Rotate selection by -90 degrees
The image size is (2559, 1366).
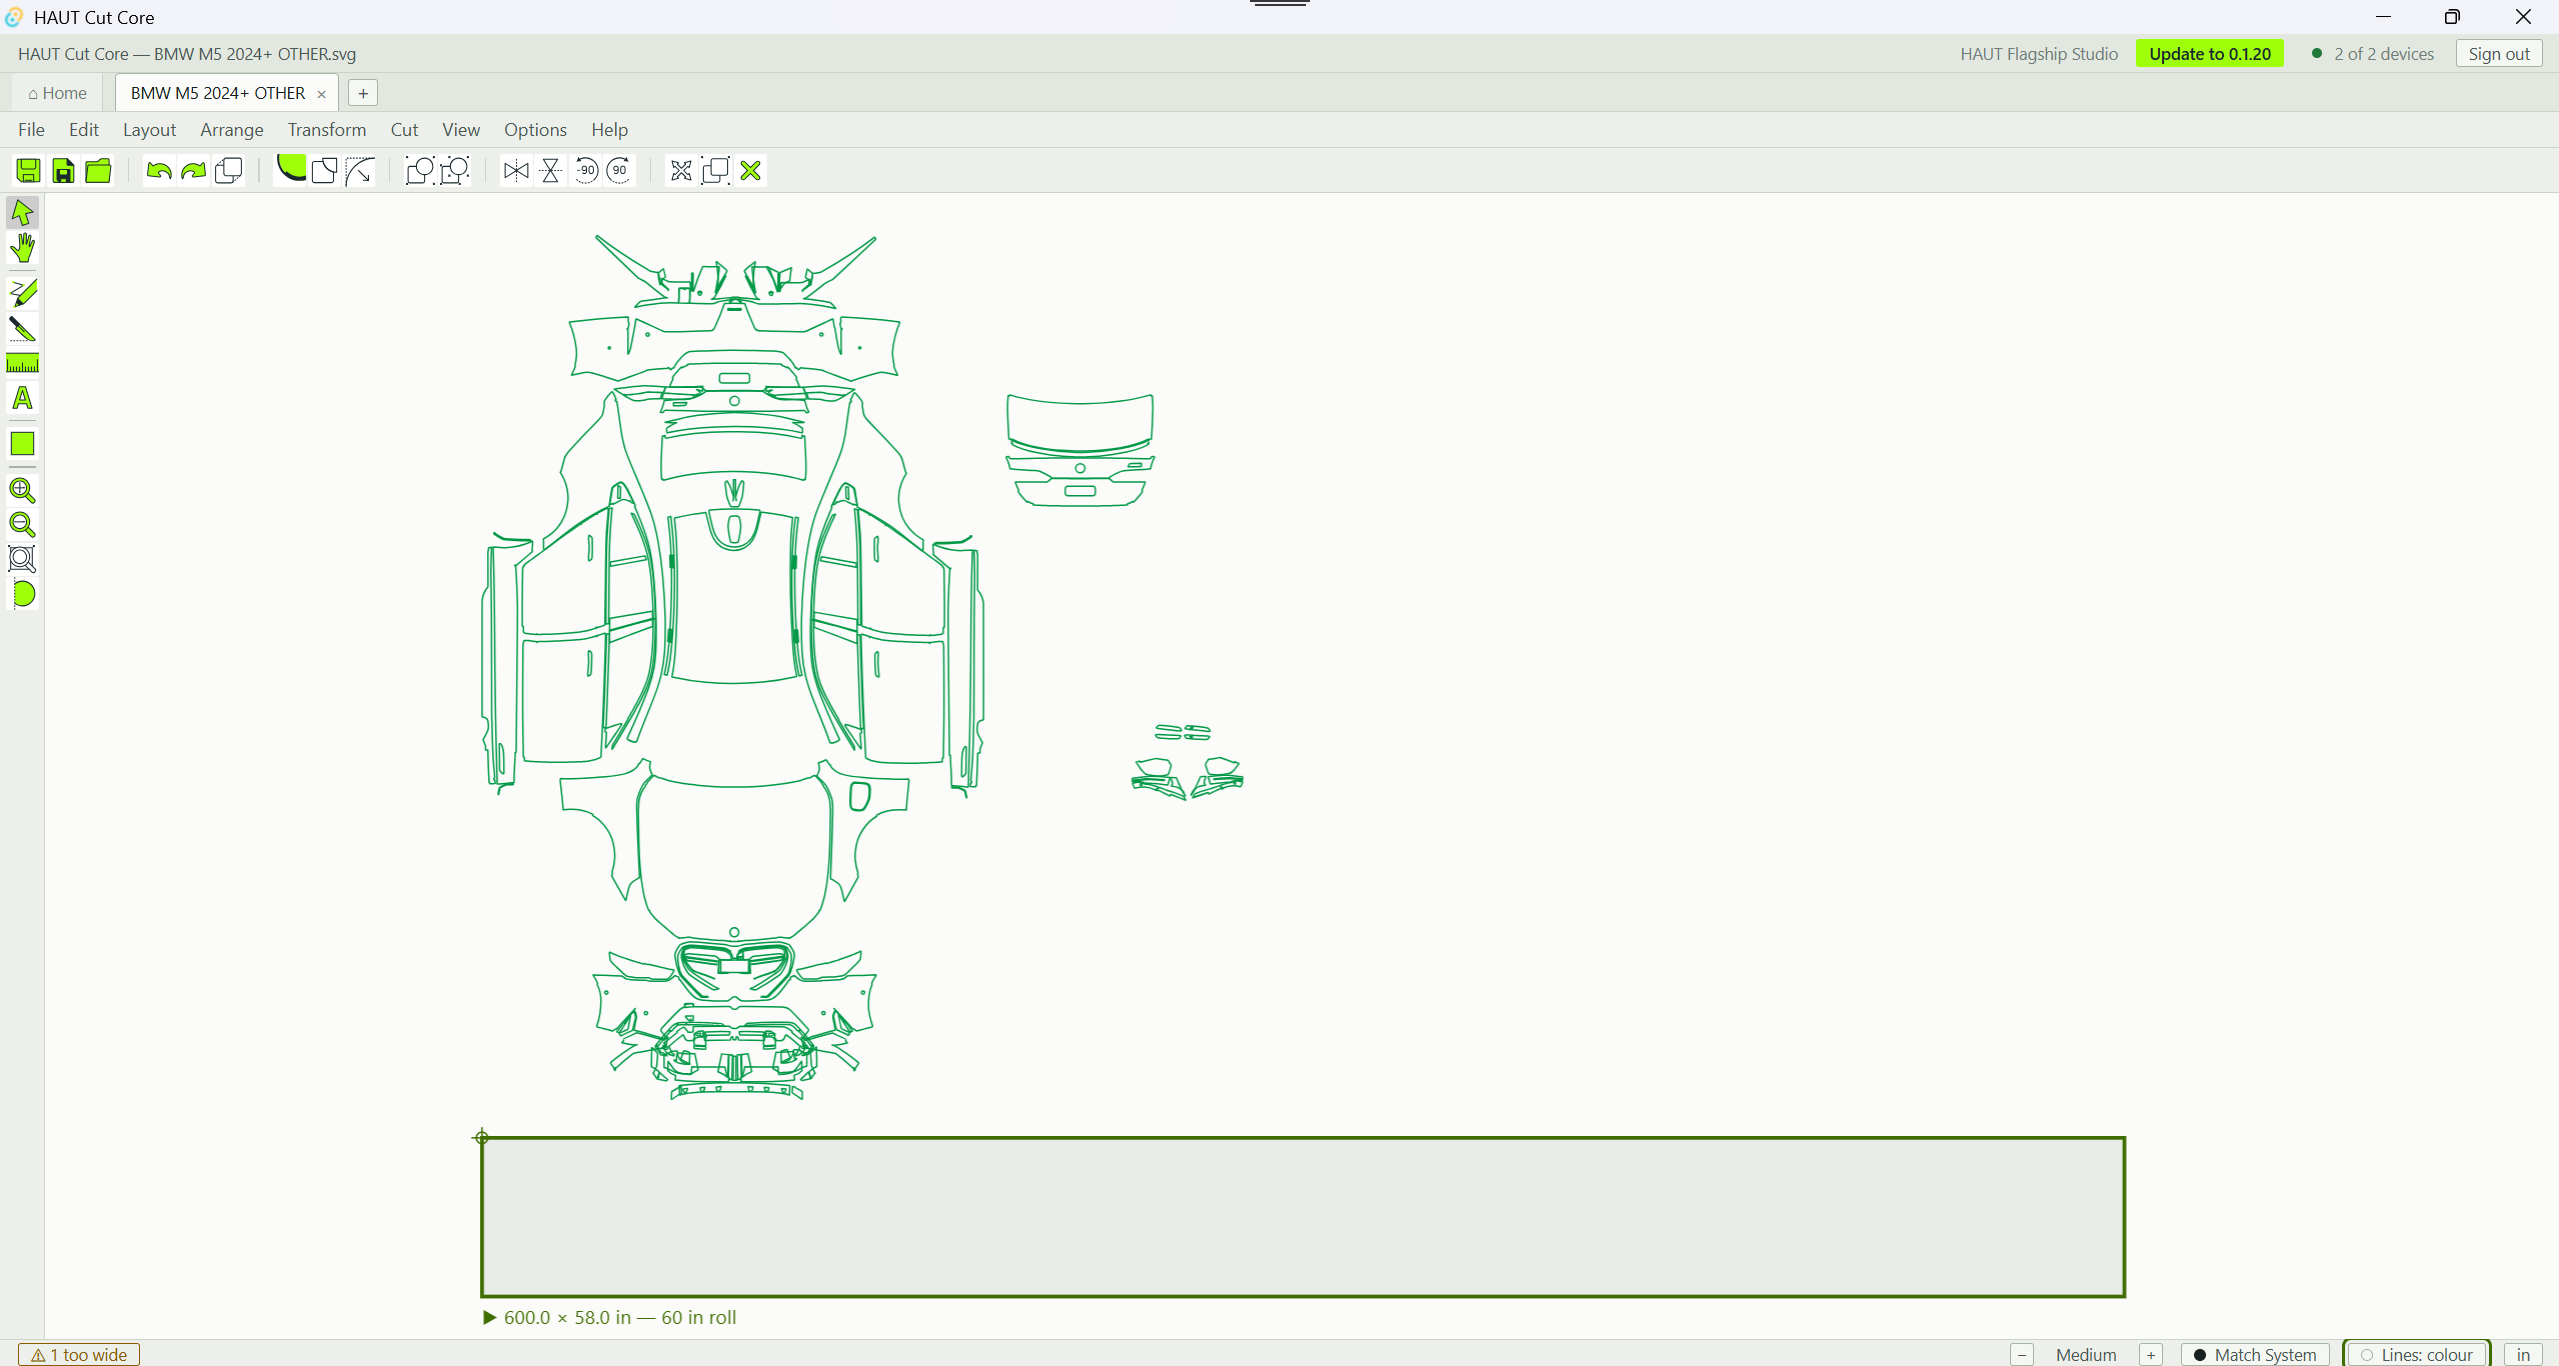pyautogui.click(x=586, y=171)
